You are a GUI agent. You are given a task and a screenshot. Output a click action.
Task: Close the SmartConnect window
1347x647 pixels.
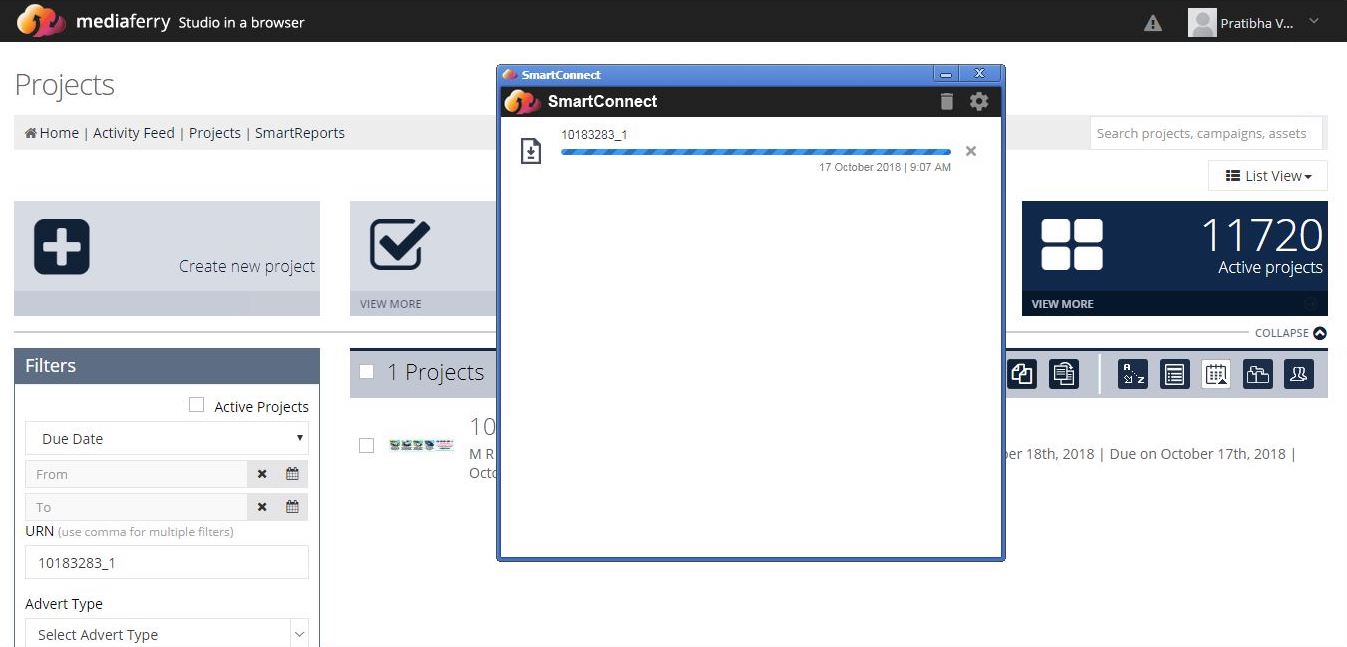pyautogui.click(x=980, y=74)
